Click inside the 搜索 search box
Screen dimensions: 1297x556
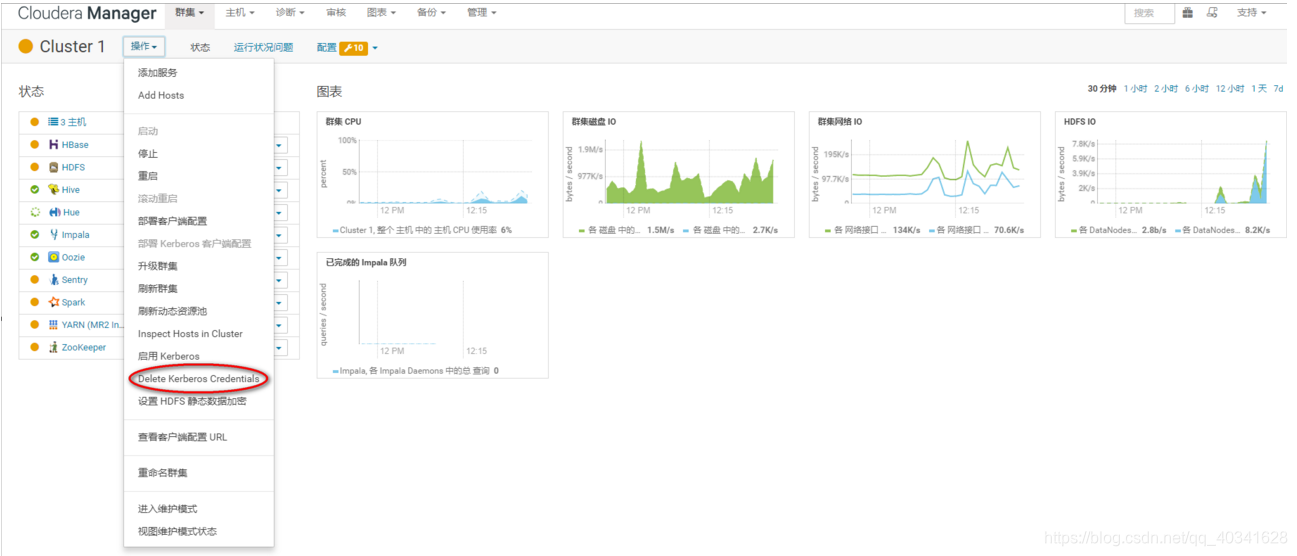[x=1149, y=13]
